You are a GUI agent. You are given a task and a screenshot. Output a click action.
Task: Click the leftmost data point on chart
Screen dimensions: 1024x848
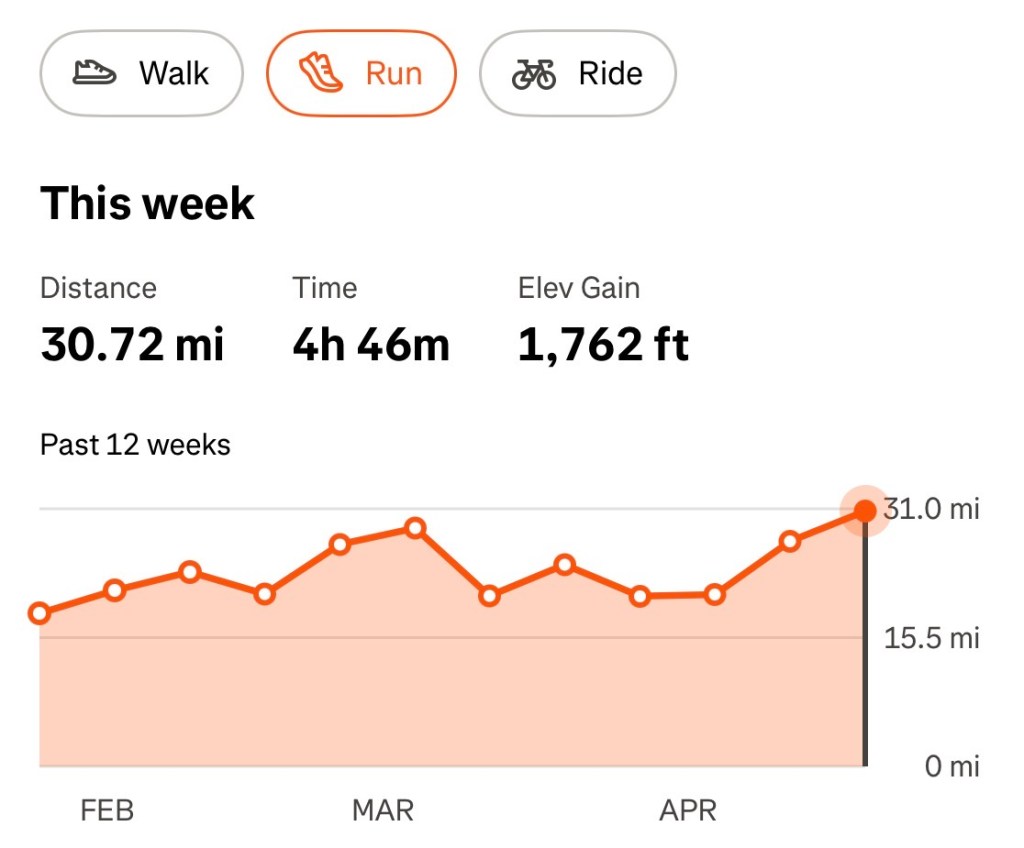point(40,613)
